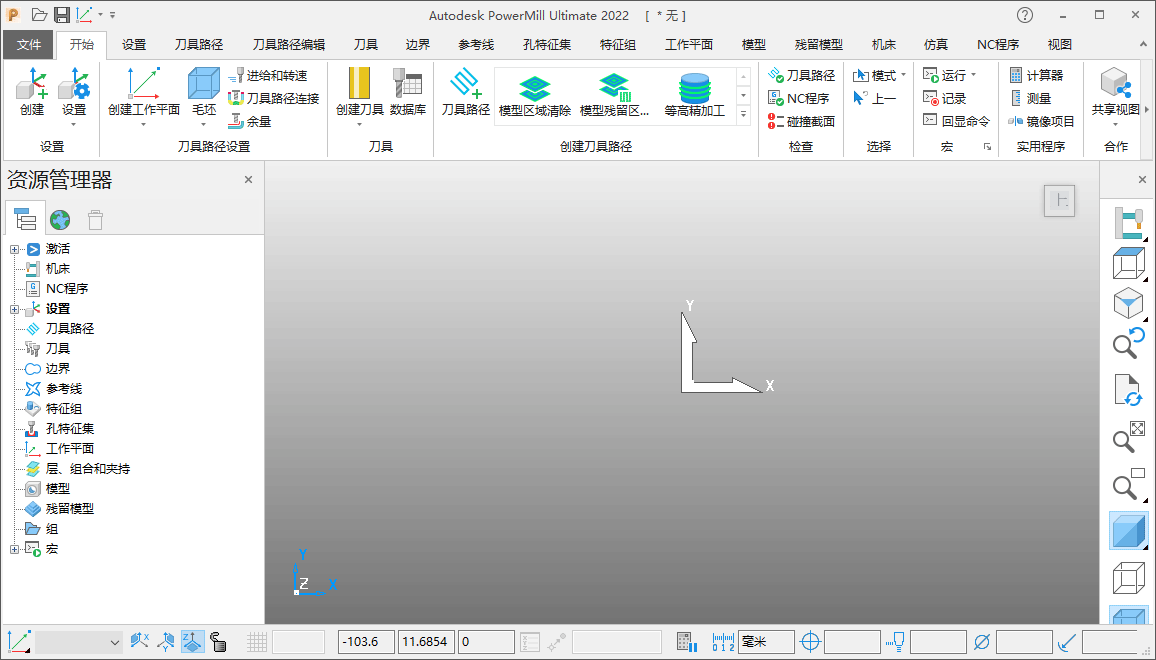Toggle the highlighted Z-plane lock icon in status bar

click(192, 641)
